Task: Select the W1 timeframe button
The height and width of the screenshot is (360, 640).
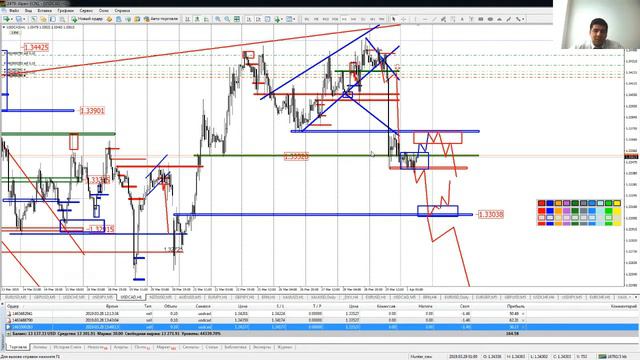Action: [x=372, y=19]
